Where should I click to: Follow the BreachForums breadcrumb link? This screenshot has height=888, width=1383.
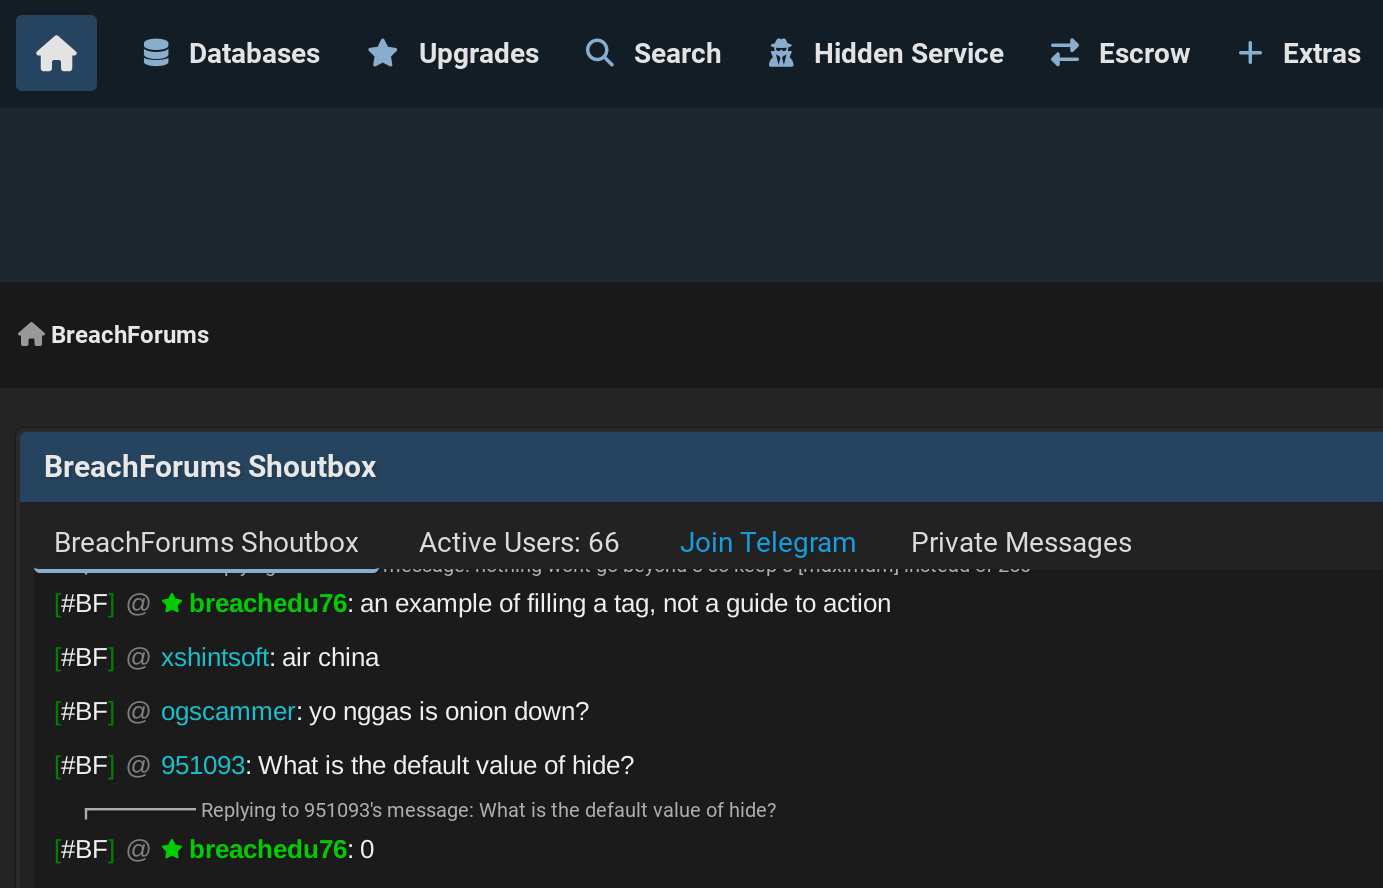(130, 335)
